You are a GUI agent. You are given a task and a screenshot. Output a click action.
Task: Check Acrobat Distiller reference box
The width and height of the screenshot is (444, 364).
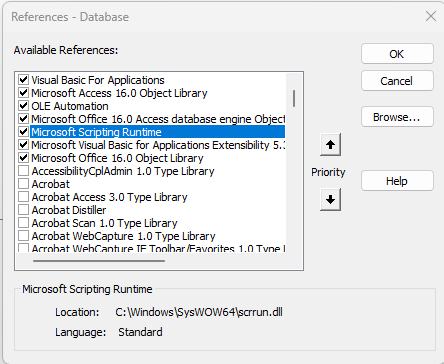pos(23,210)
